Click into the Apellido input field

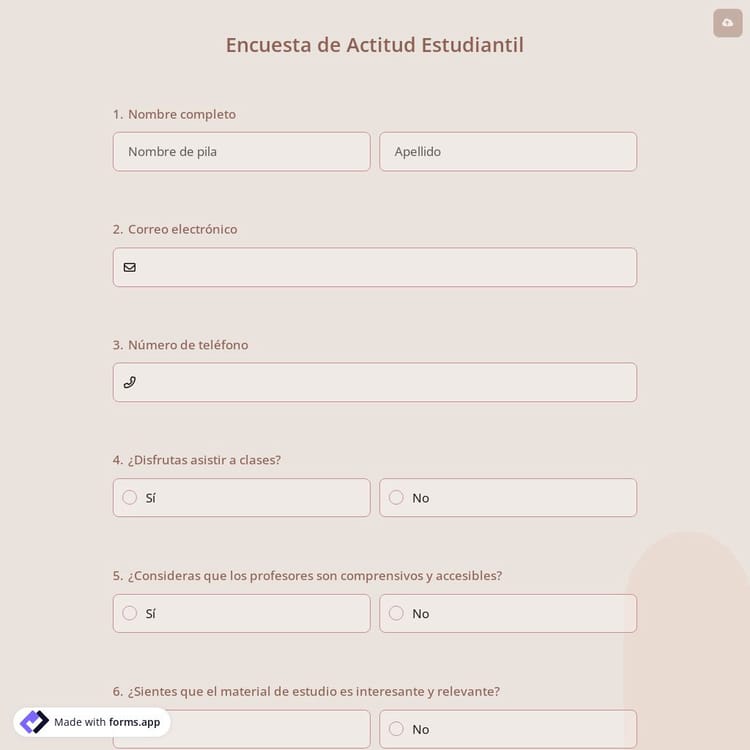tap(508, 152)
